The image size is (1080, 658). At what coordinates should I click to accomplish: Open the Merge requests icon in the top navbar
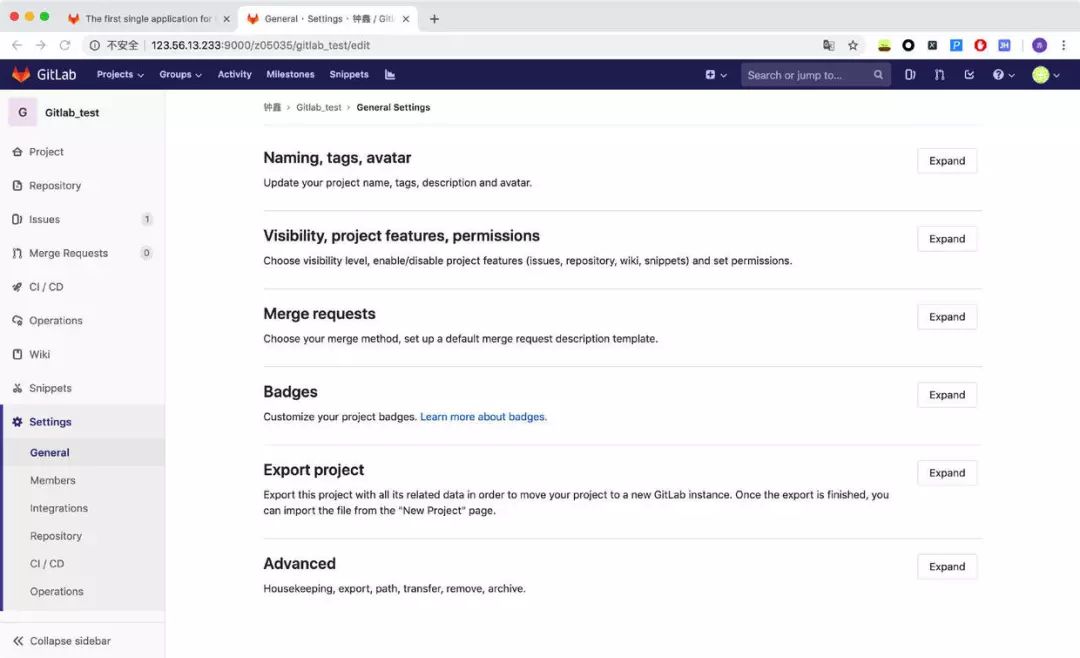(939, 74)
